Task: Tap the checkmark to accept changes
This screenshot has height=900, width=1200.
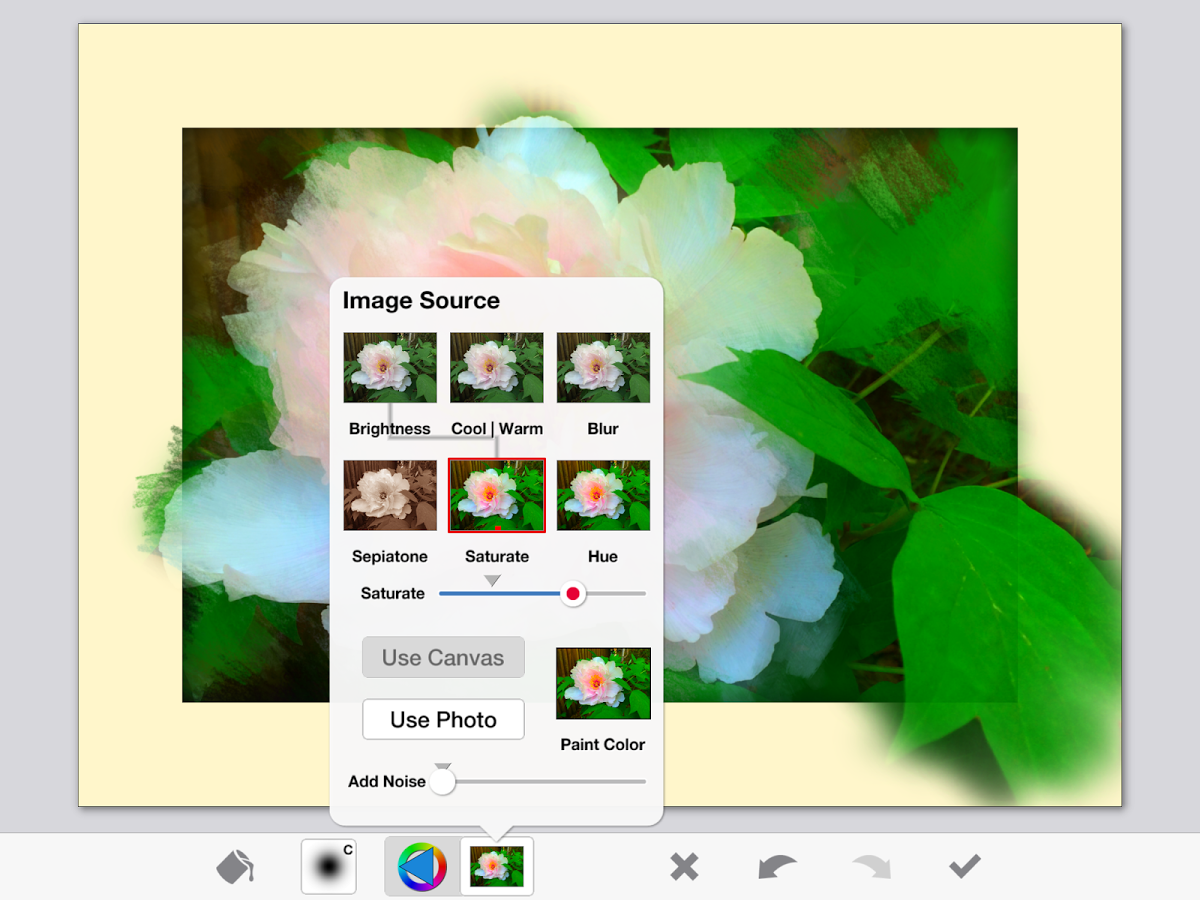Action: pos(962,865)
